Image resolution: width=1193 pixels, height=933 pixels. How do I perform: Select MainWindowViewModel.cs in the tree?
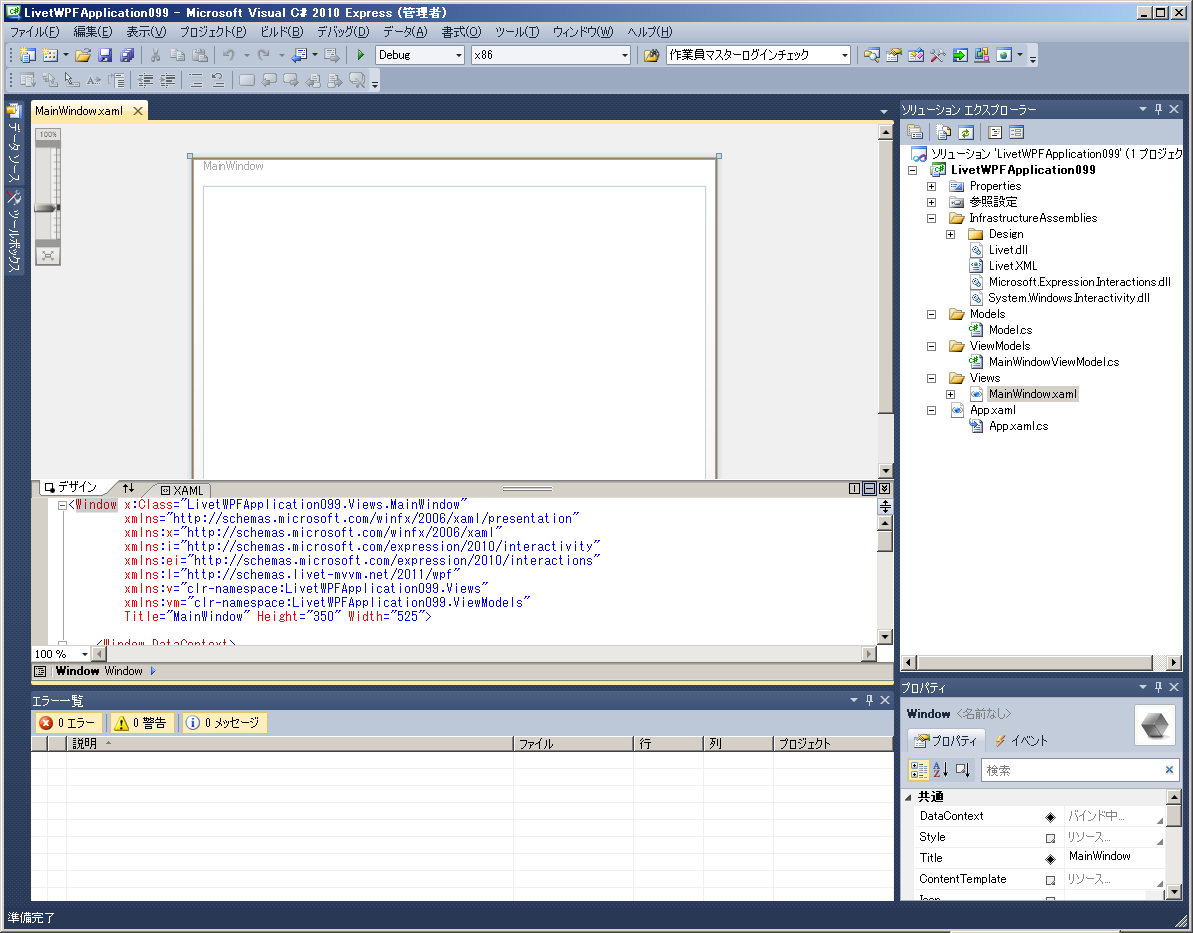[x=1054, y=362]
